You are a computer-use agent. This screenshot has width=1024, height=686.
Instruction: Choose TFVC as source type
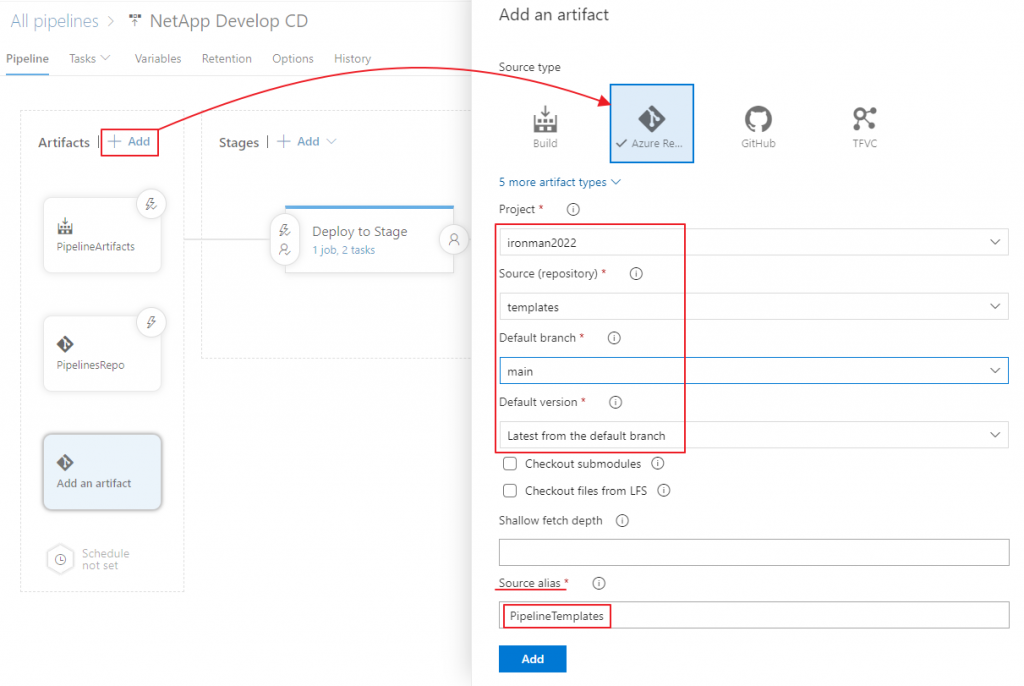[864, 126]
